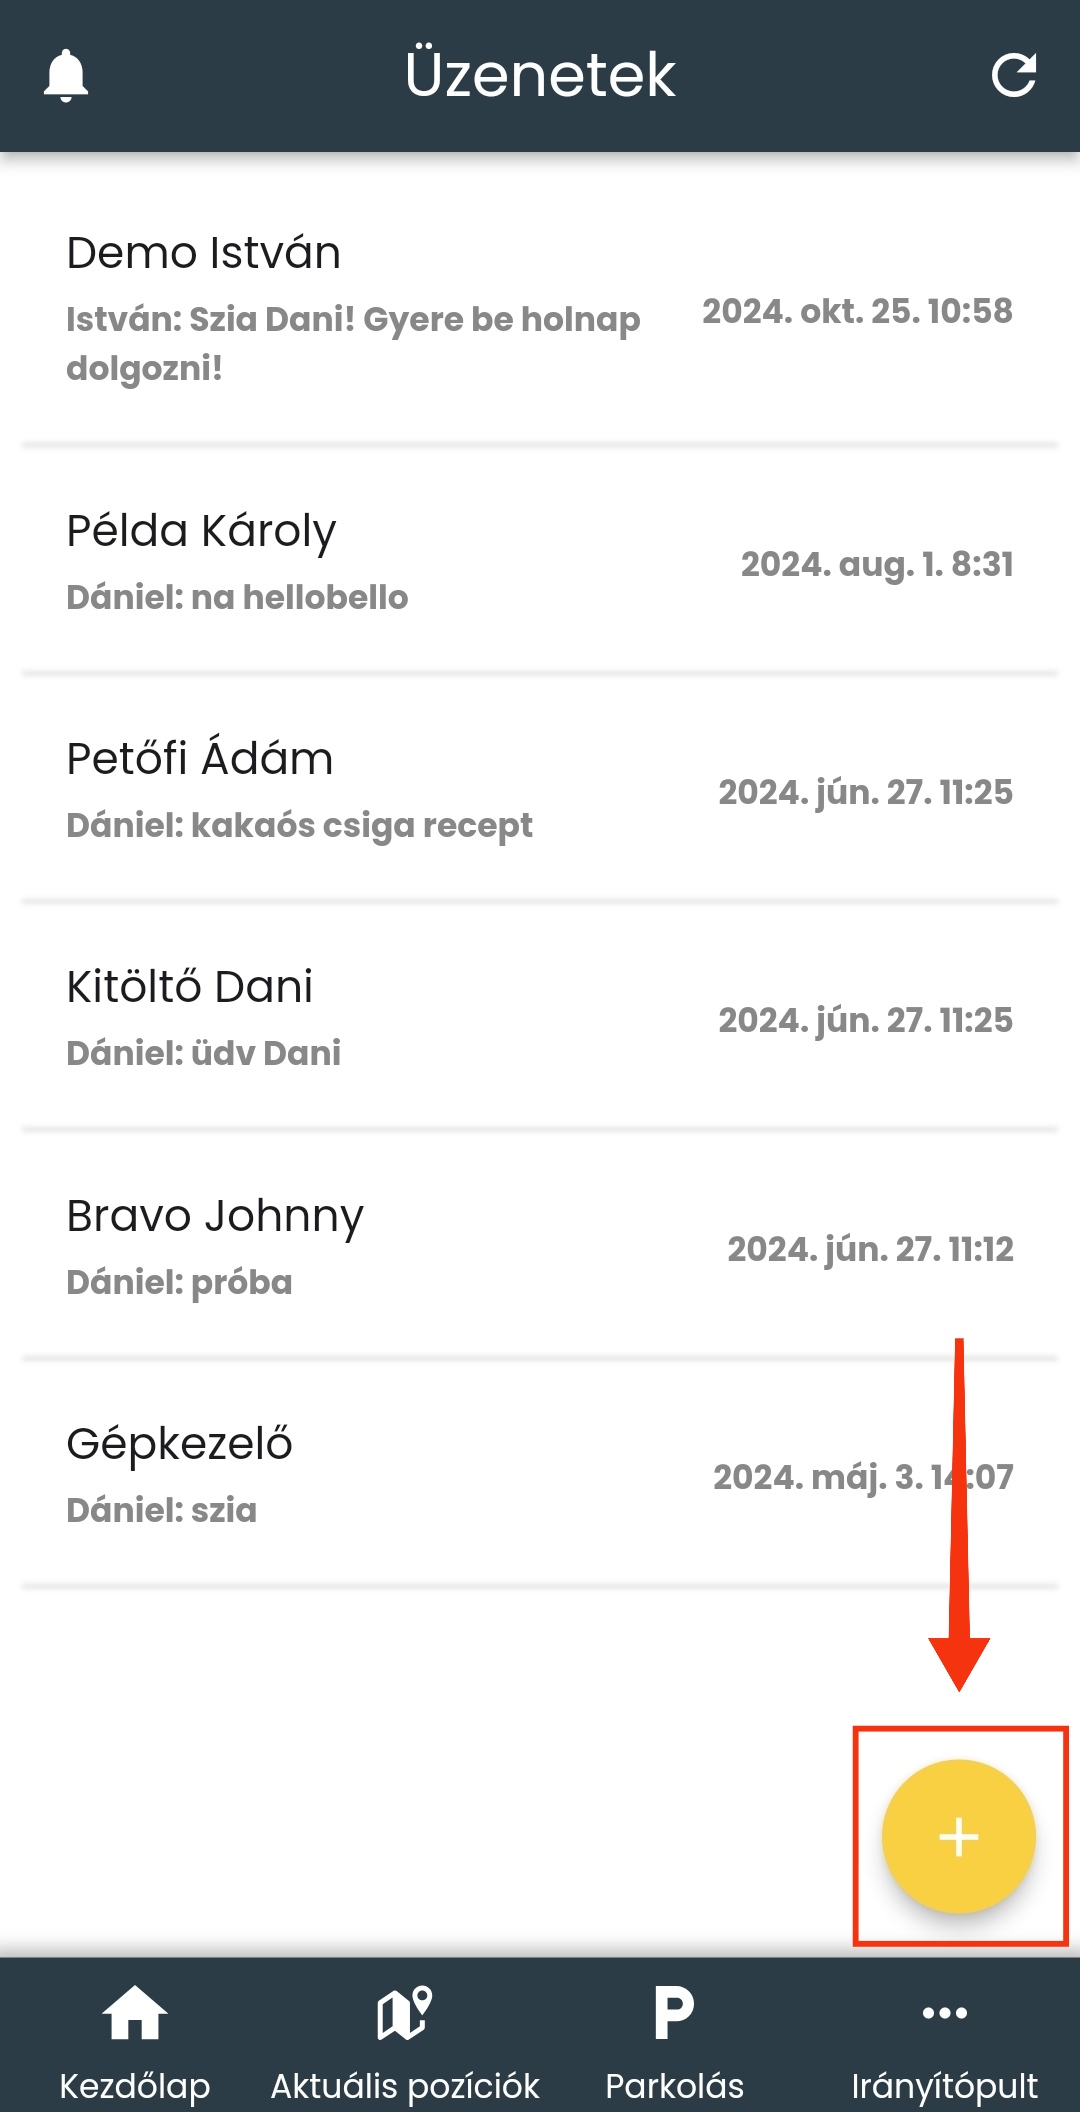Image resolution: width=1080 pixels, height=2112 pixels.
Task: Refresh the messages list
Action: [x=1013, y=75]
